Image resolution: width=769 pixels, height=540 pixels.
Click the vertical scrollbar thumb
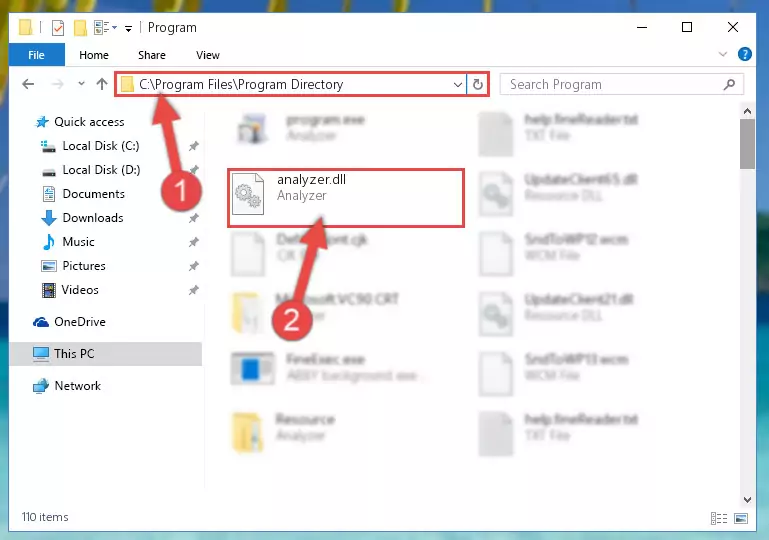(747, 144)
